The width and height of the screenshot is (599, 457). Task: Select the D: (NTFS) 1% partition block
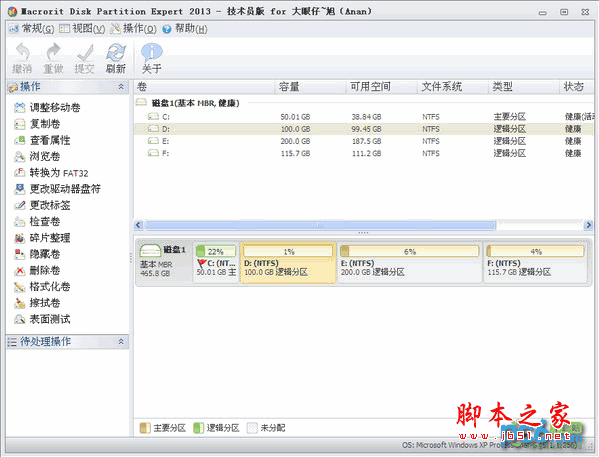click(288, 263)
